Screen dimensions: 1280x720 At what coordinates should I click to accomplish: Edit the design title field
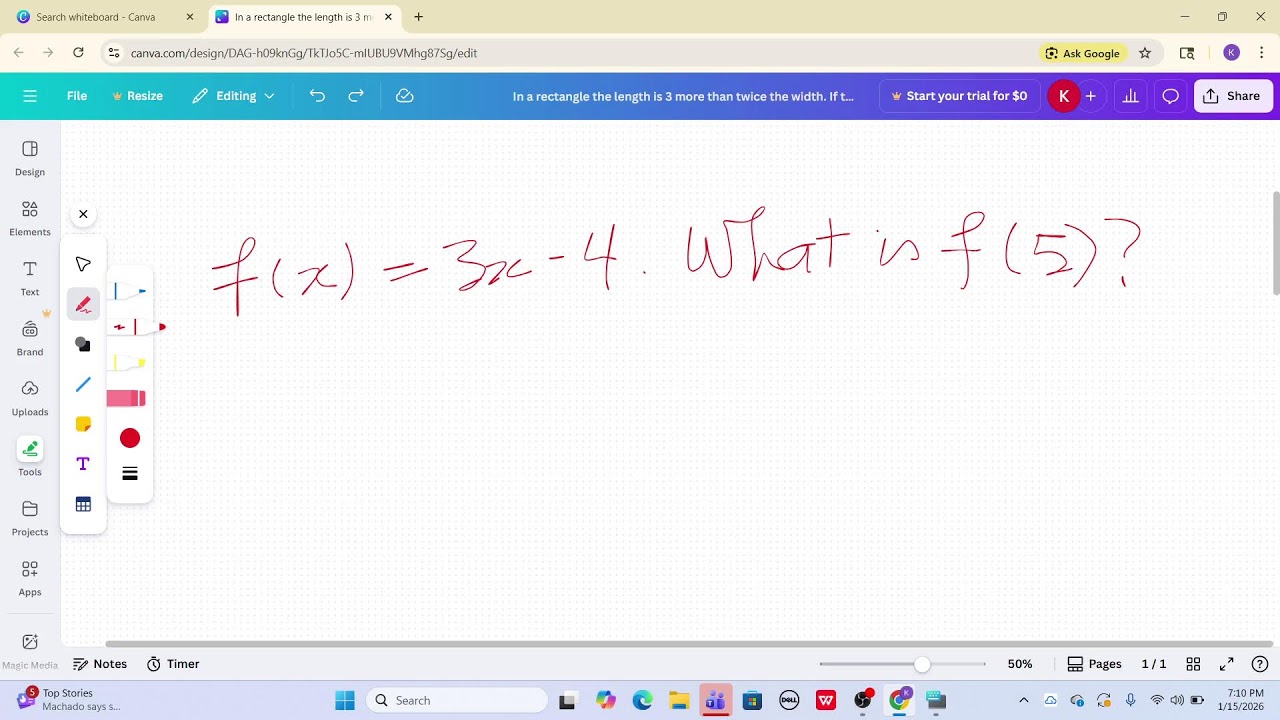point(683,96)
